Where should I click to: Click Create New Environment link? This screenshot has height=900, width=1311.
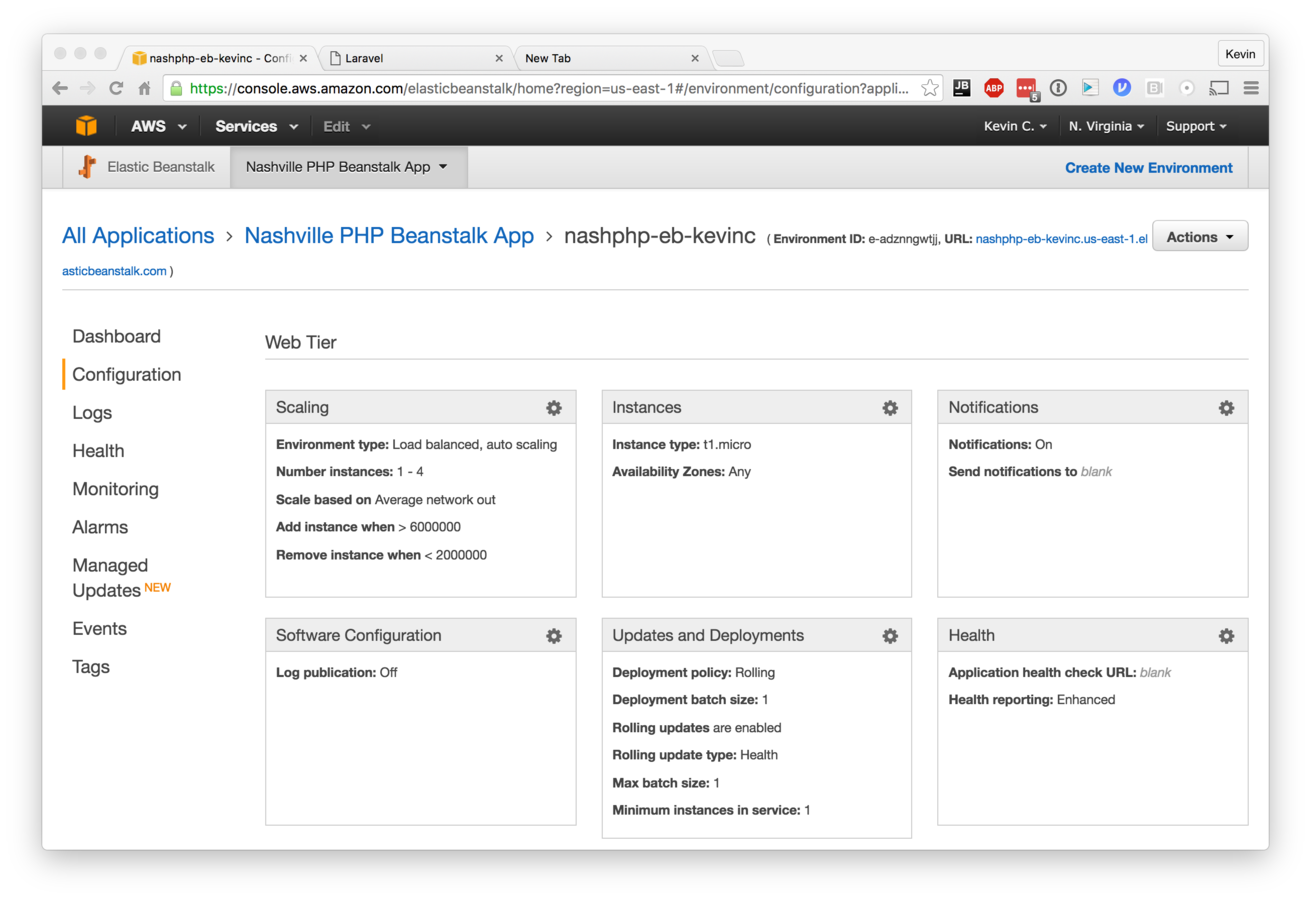click(x=1148, y=167)
